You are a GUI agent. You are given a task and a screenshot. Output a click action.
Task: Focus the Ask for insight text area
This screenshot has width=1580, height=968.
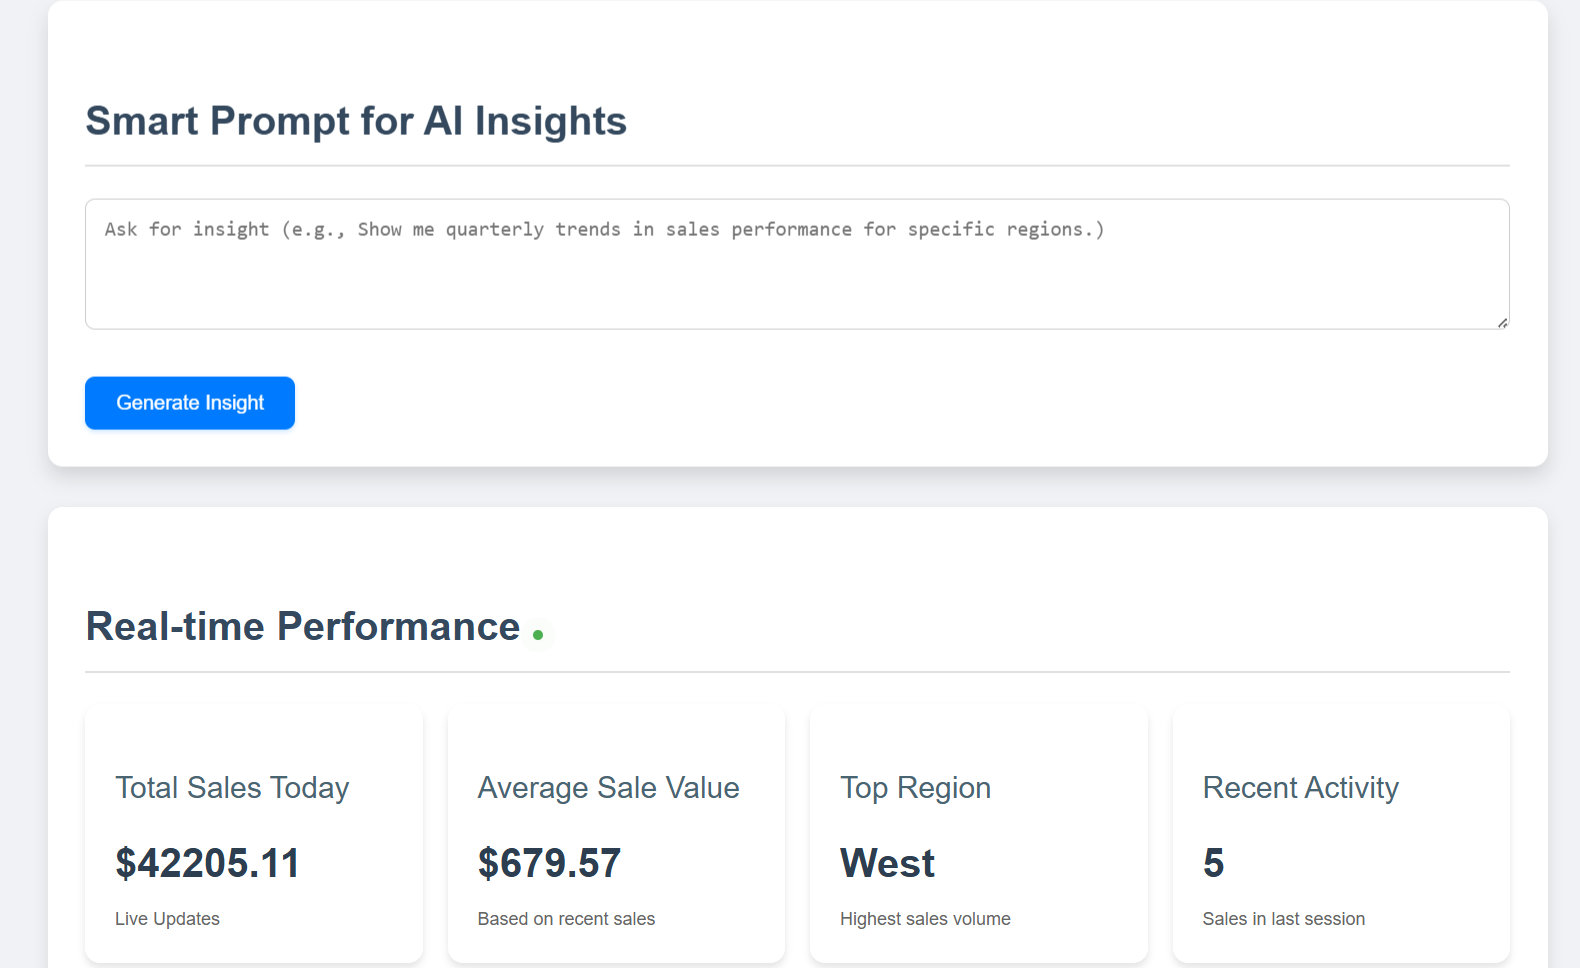(x=796, y=265)
